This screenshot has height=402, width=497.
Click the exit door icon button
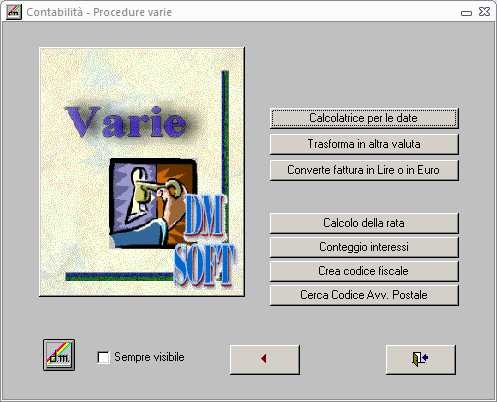pyautogui.click(x=421, y=359)
